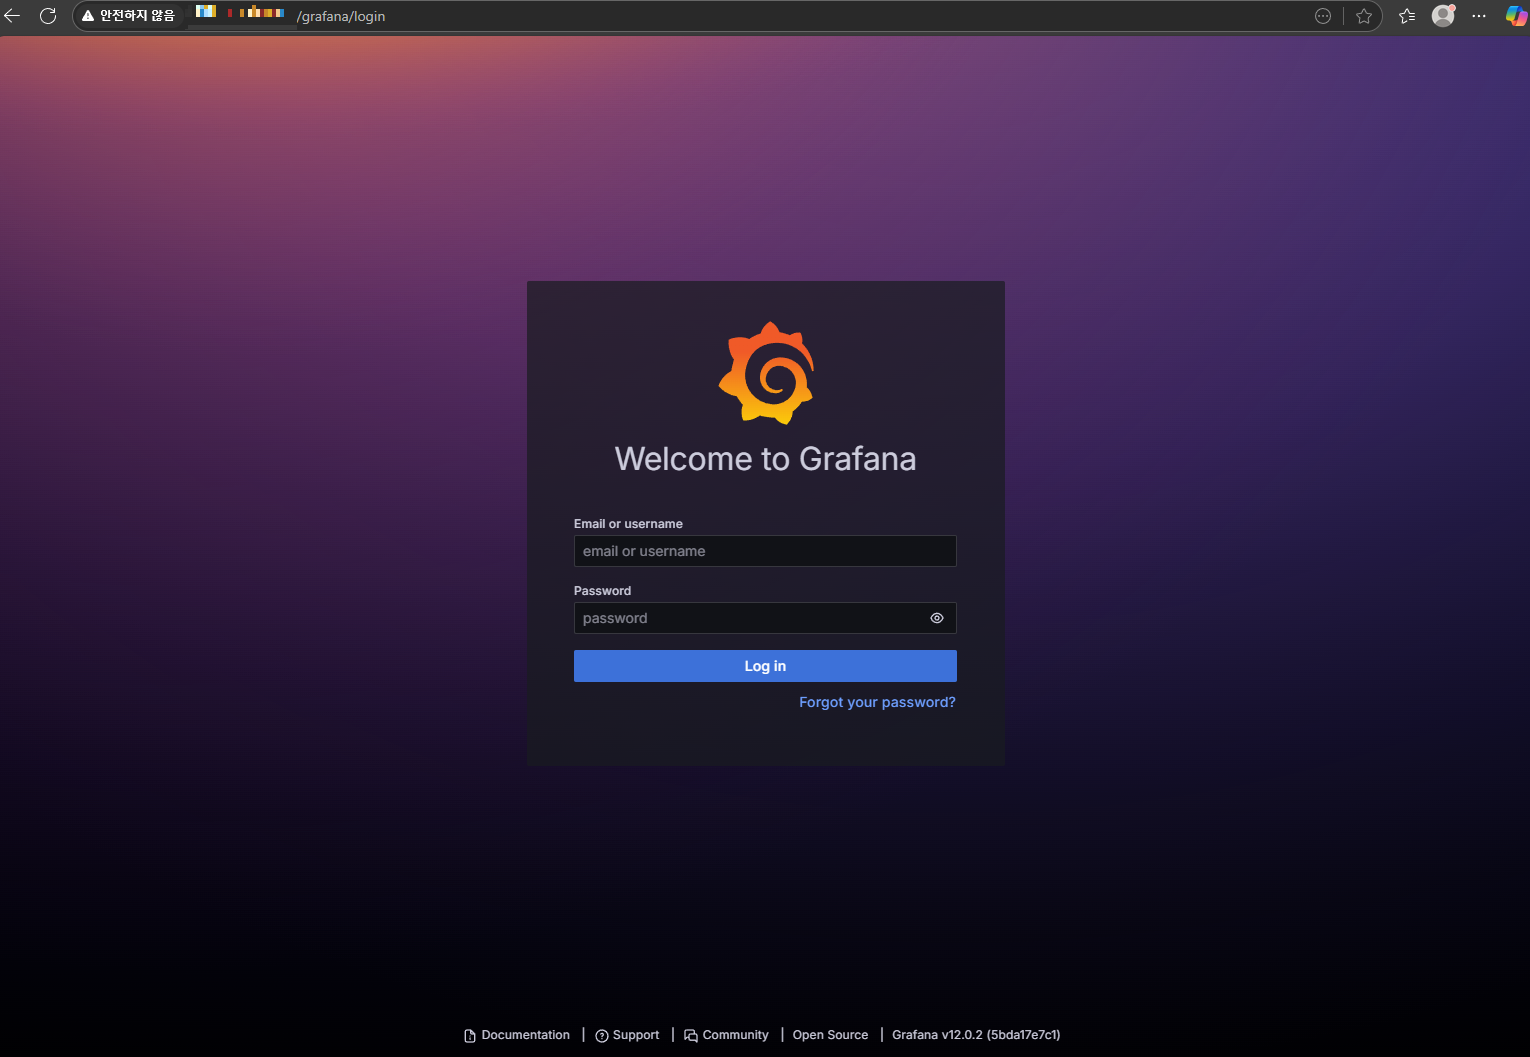This screenshot has width=1530, height=1057.
Task: Open the not-secure warning site info
Action: click(x=128, y=16)
